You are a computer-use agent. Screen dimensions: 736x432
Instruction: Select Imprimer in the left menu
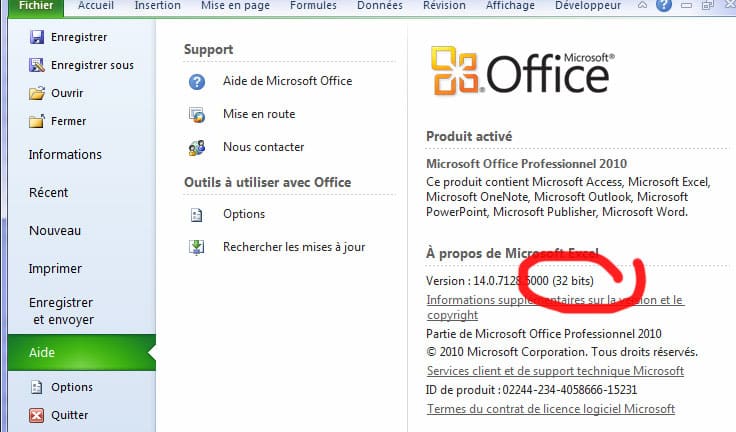point(55,268)
